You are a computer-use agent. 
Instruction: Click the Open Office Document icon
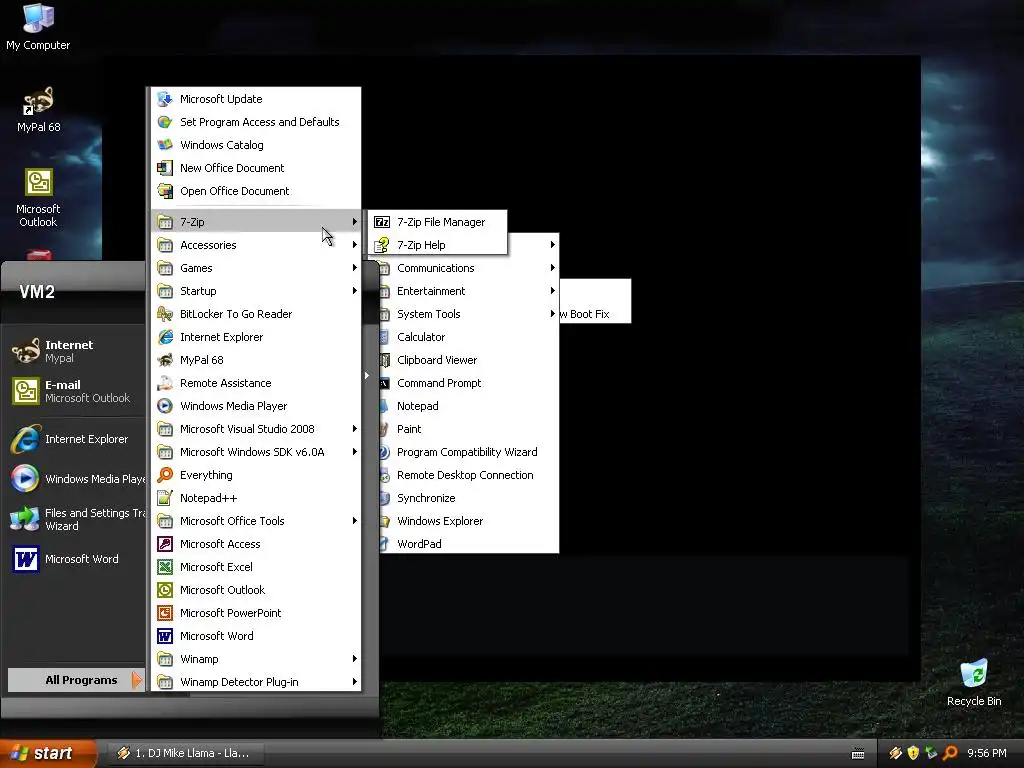tap(165, 191)
